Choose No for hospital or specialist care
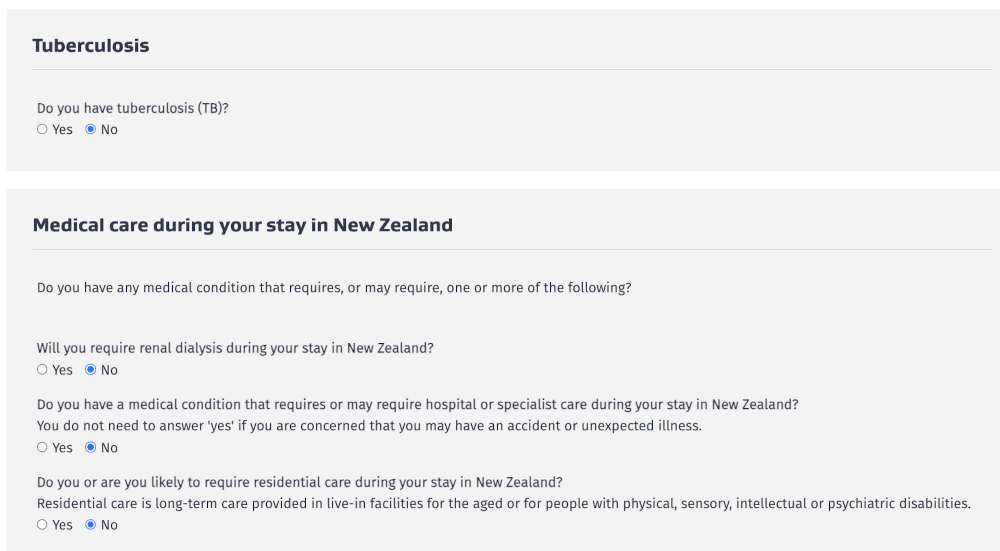Screen dimensions: 1000x551 coord(91,448)
